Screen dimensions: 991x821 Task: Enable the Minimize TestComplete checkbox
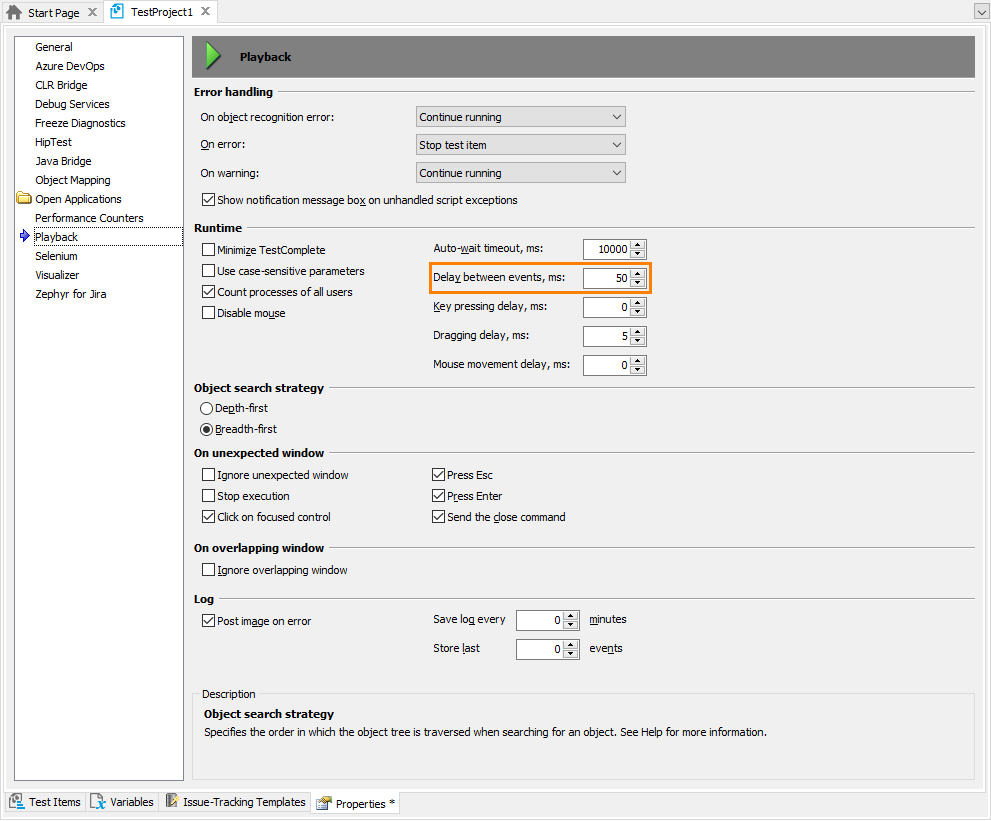click(x=208, y=250)
